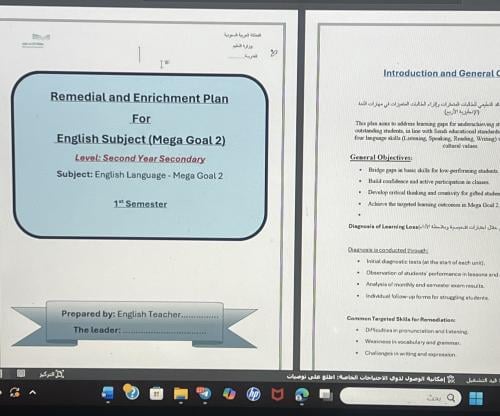500x416 pixels.
Task: Open Task View from the taskbar
Action: pos(325,395)
